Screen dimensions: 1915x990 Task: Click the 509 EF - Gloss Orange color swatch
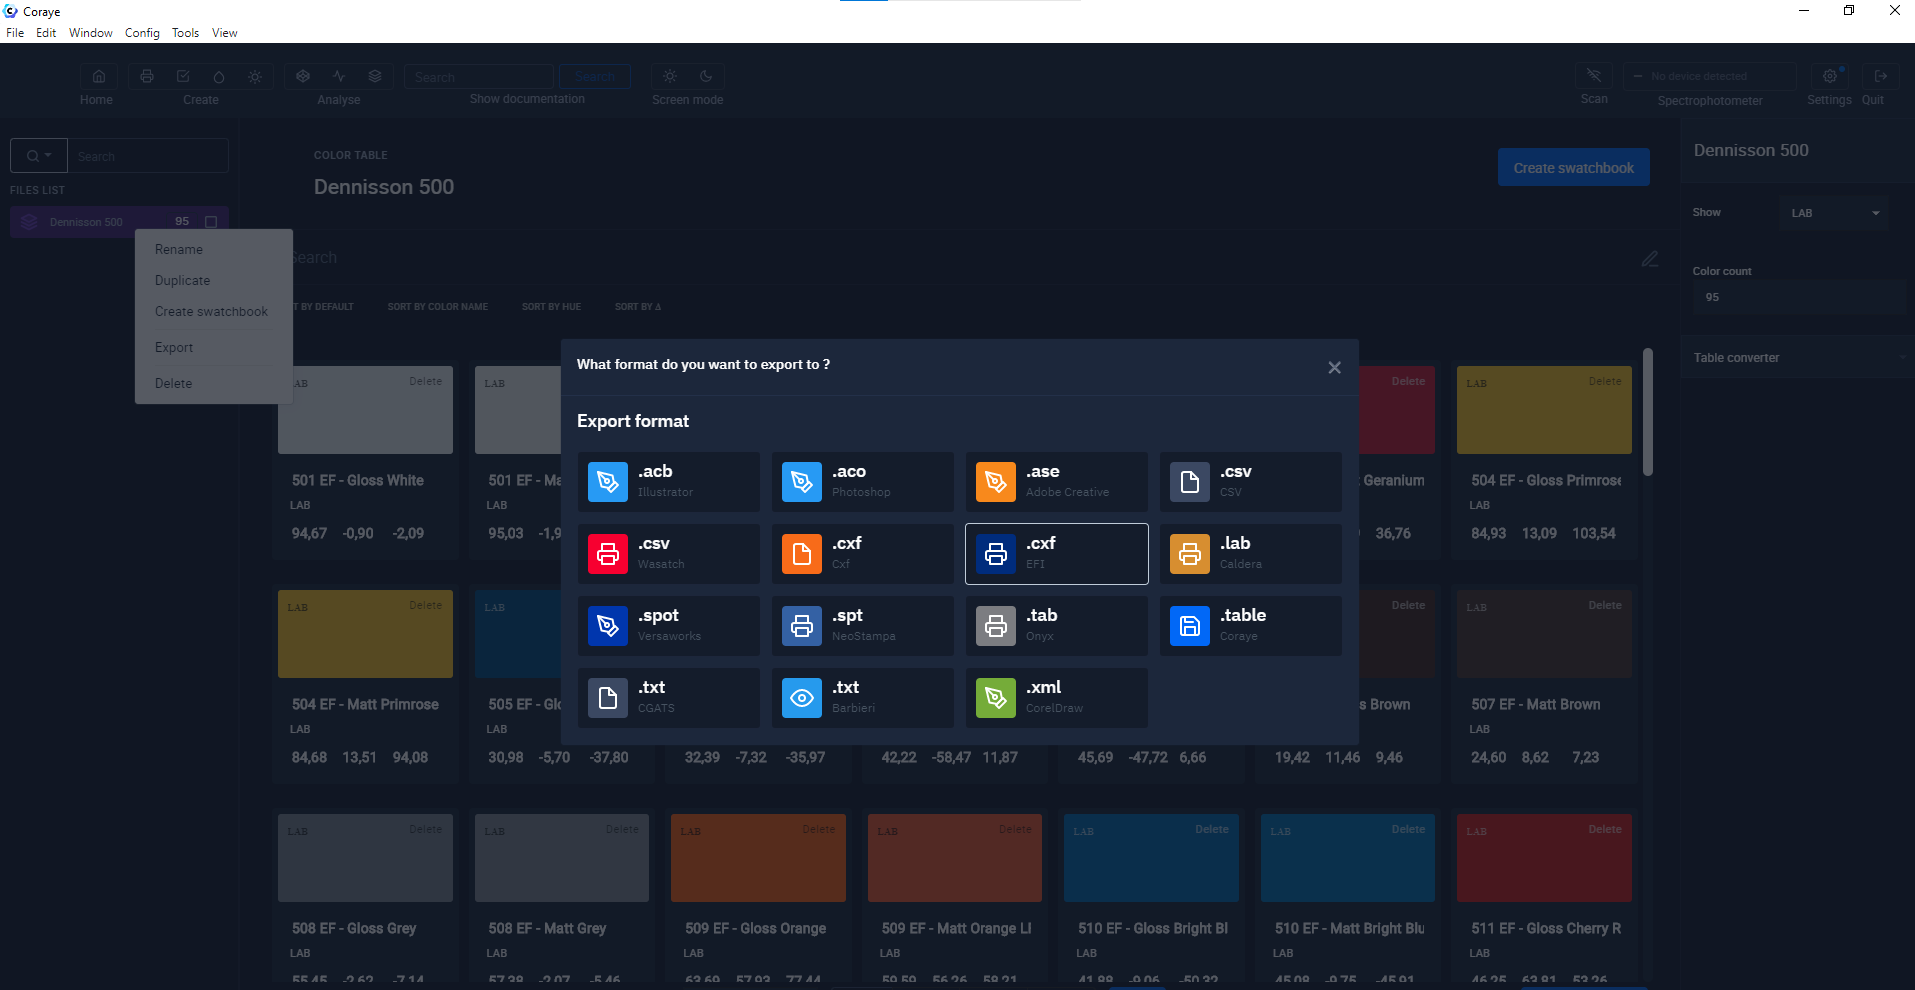tap(758, 858)
